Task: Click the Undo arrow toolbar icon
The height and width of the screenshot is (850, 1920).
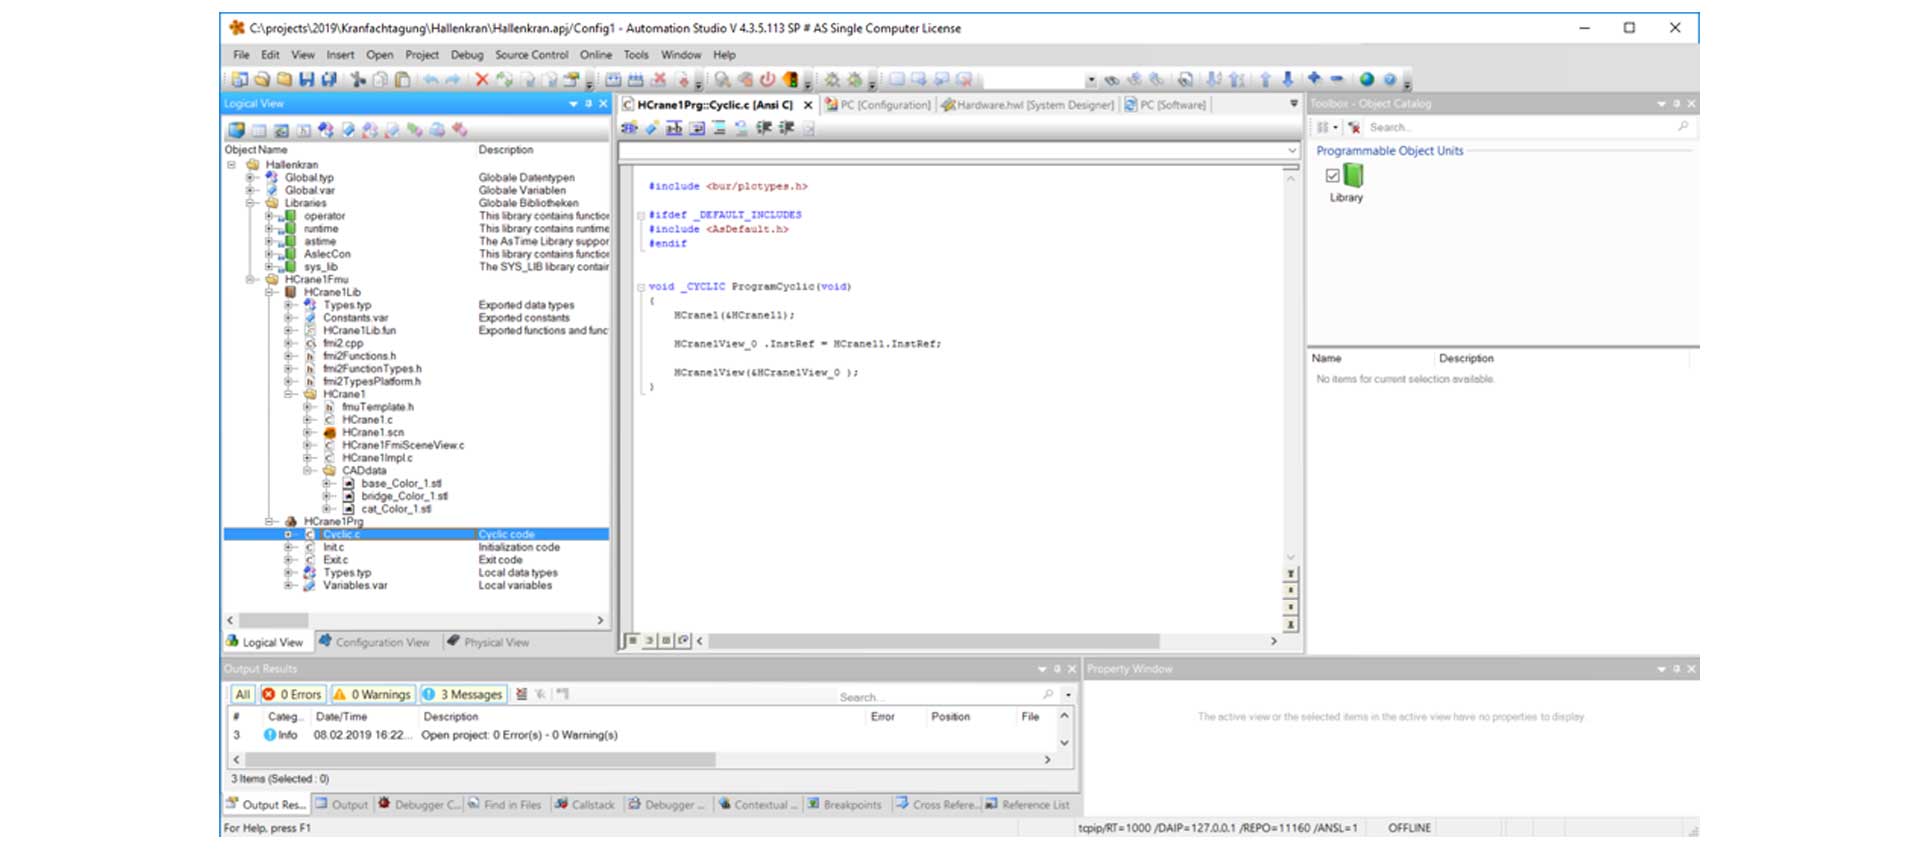Action: [x=431, y=79]
